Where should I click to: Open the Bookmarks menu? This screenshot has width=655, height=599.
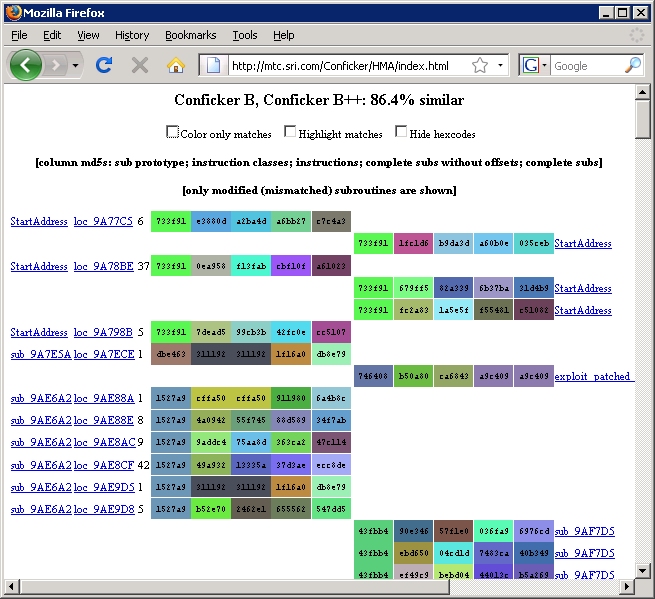pyautogui.click(x=190, y=35)
